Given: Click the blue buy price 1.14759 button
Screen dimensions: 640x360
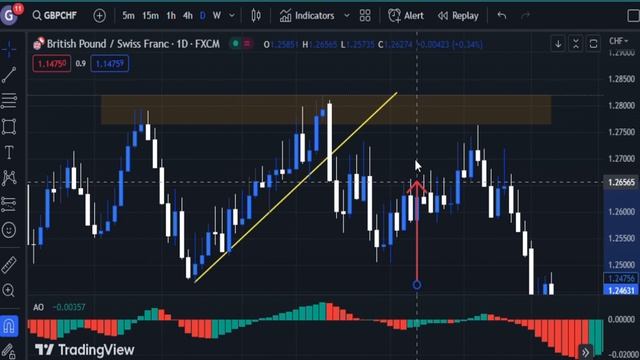Looking at the screenshot, I should [110, 64].
